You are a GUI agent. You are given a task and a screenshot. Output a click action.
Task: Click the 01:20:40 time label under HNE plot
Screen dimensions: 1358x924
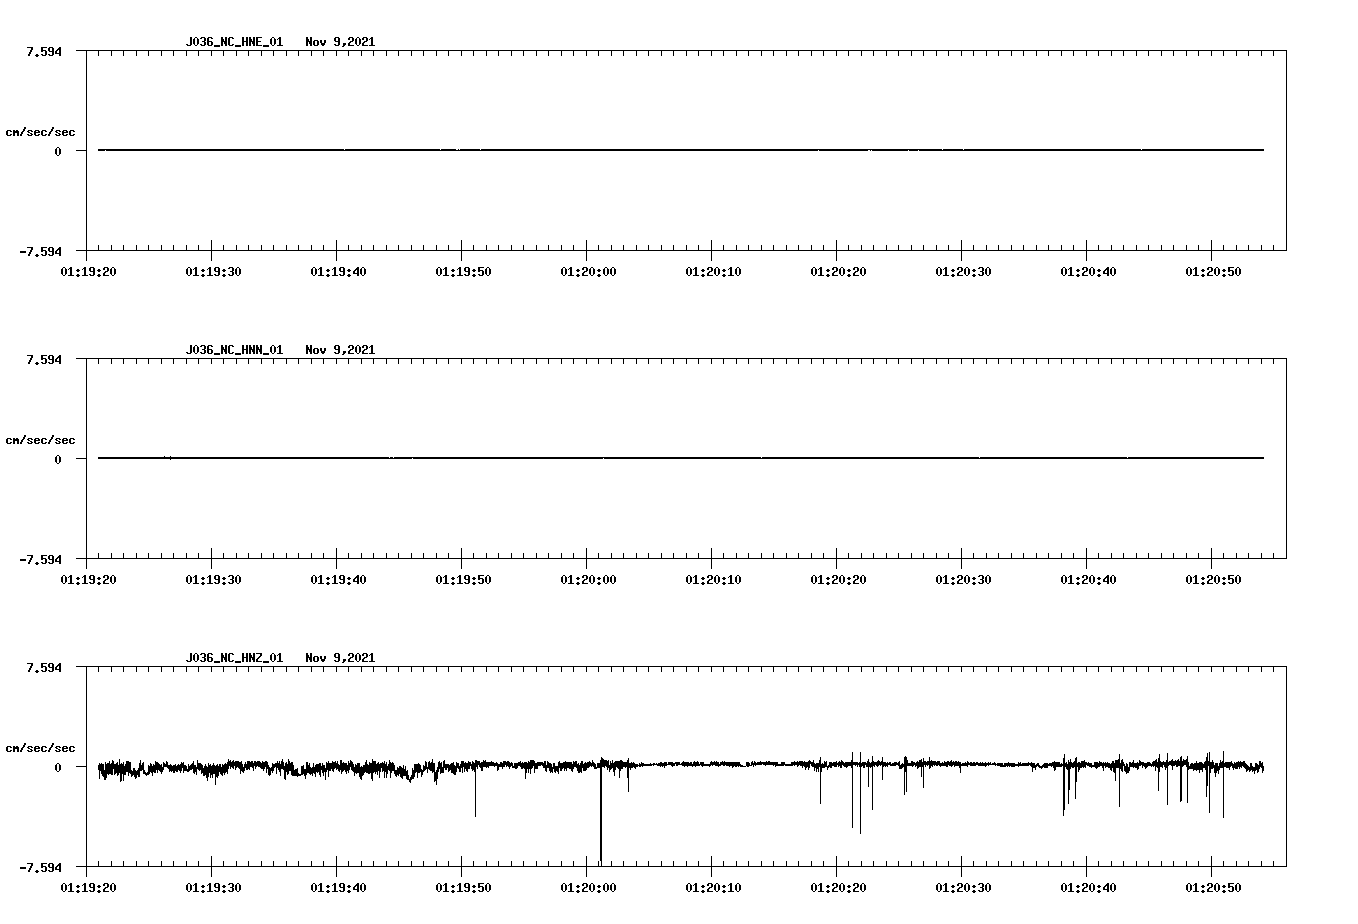tap(1088, 271)
